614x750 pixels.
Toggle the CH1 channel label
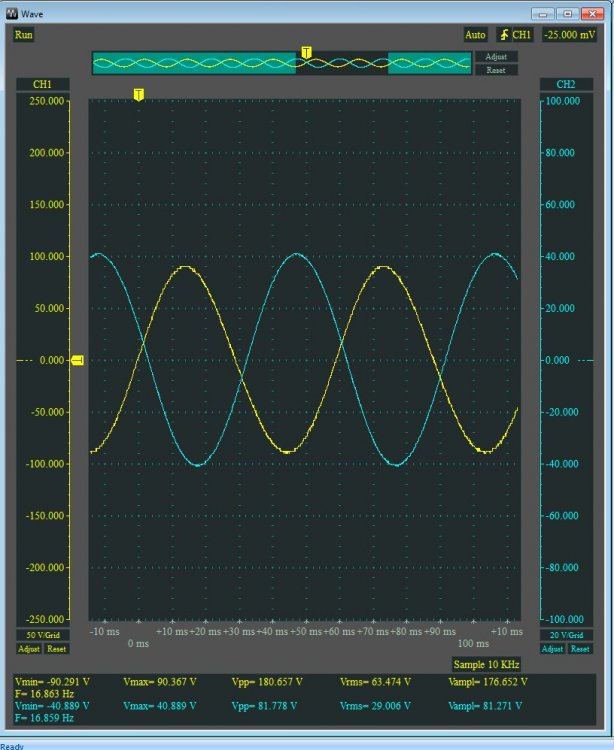(42, 83)
